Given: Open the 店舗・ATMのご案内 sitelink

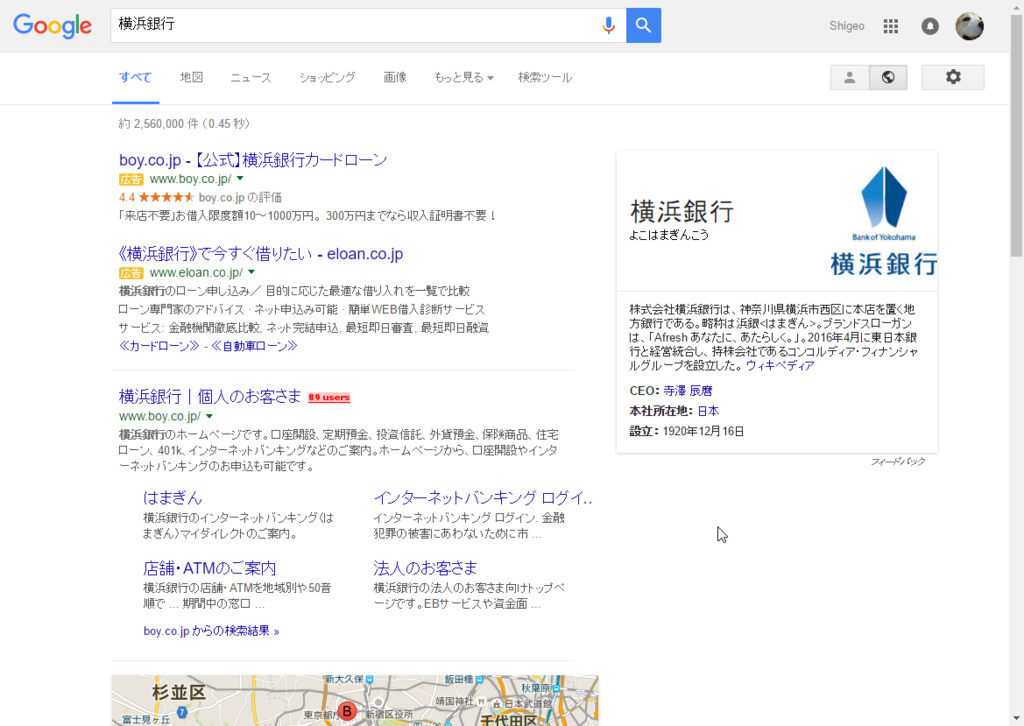Looking at the screenshot, I should click(x=210, y=568).
